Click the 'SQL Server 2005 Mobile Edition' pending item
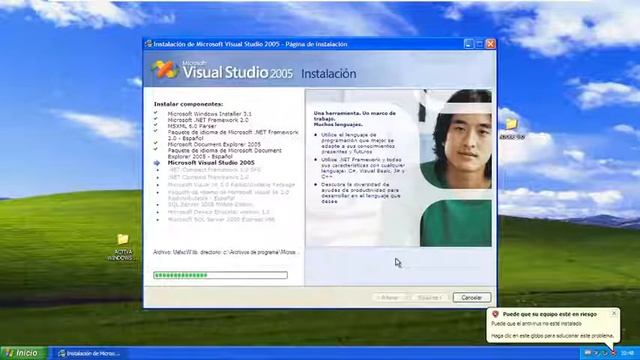 (x=210, y=204)
